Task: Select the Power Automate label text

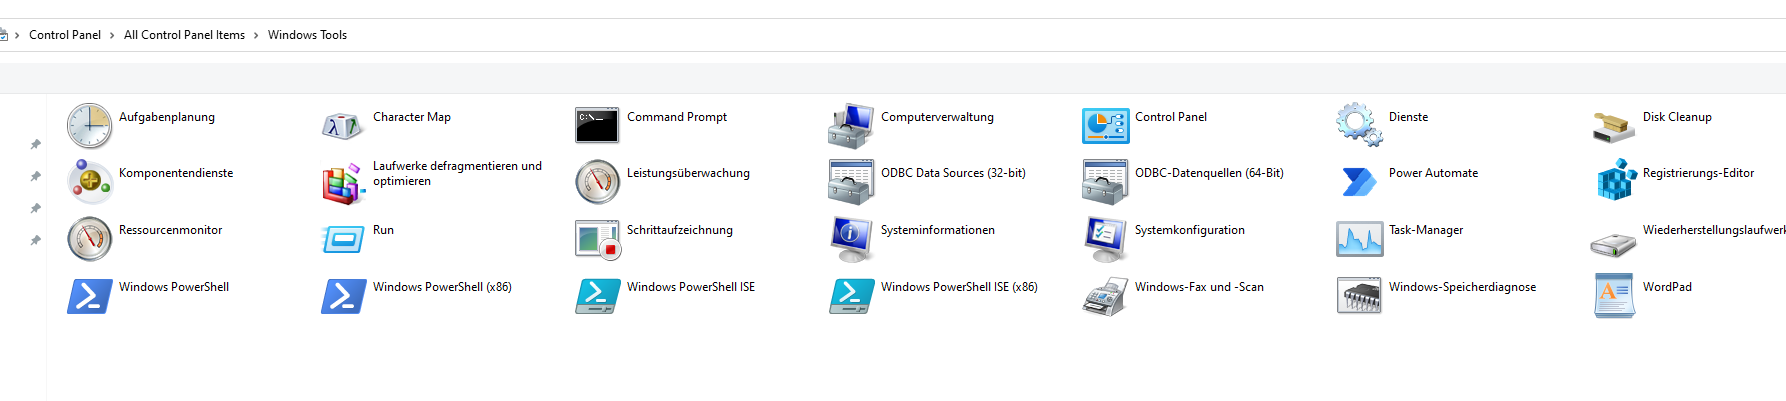Action: point(1433,173)
